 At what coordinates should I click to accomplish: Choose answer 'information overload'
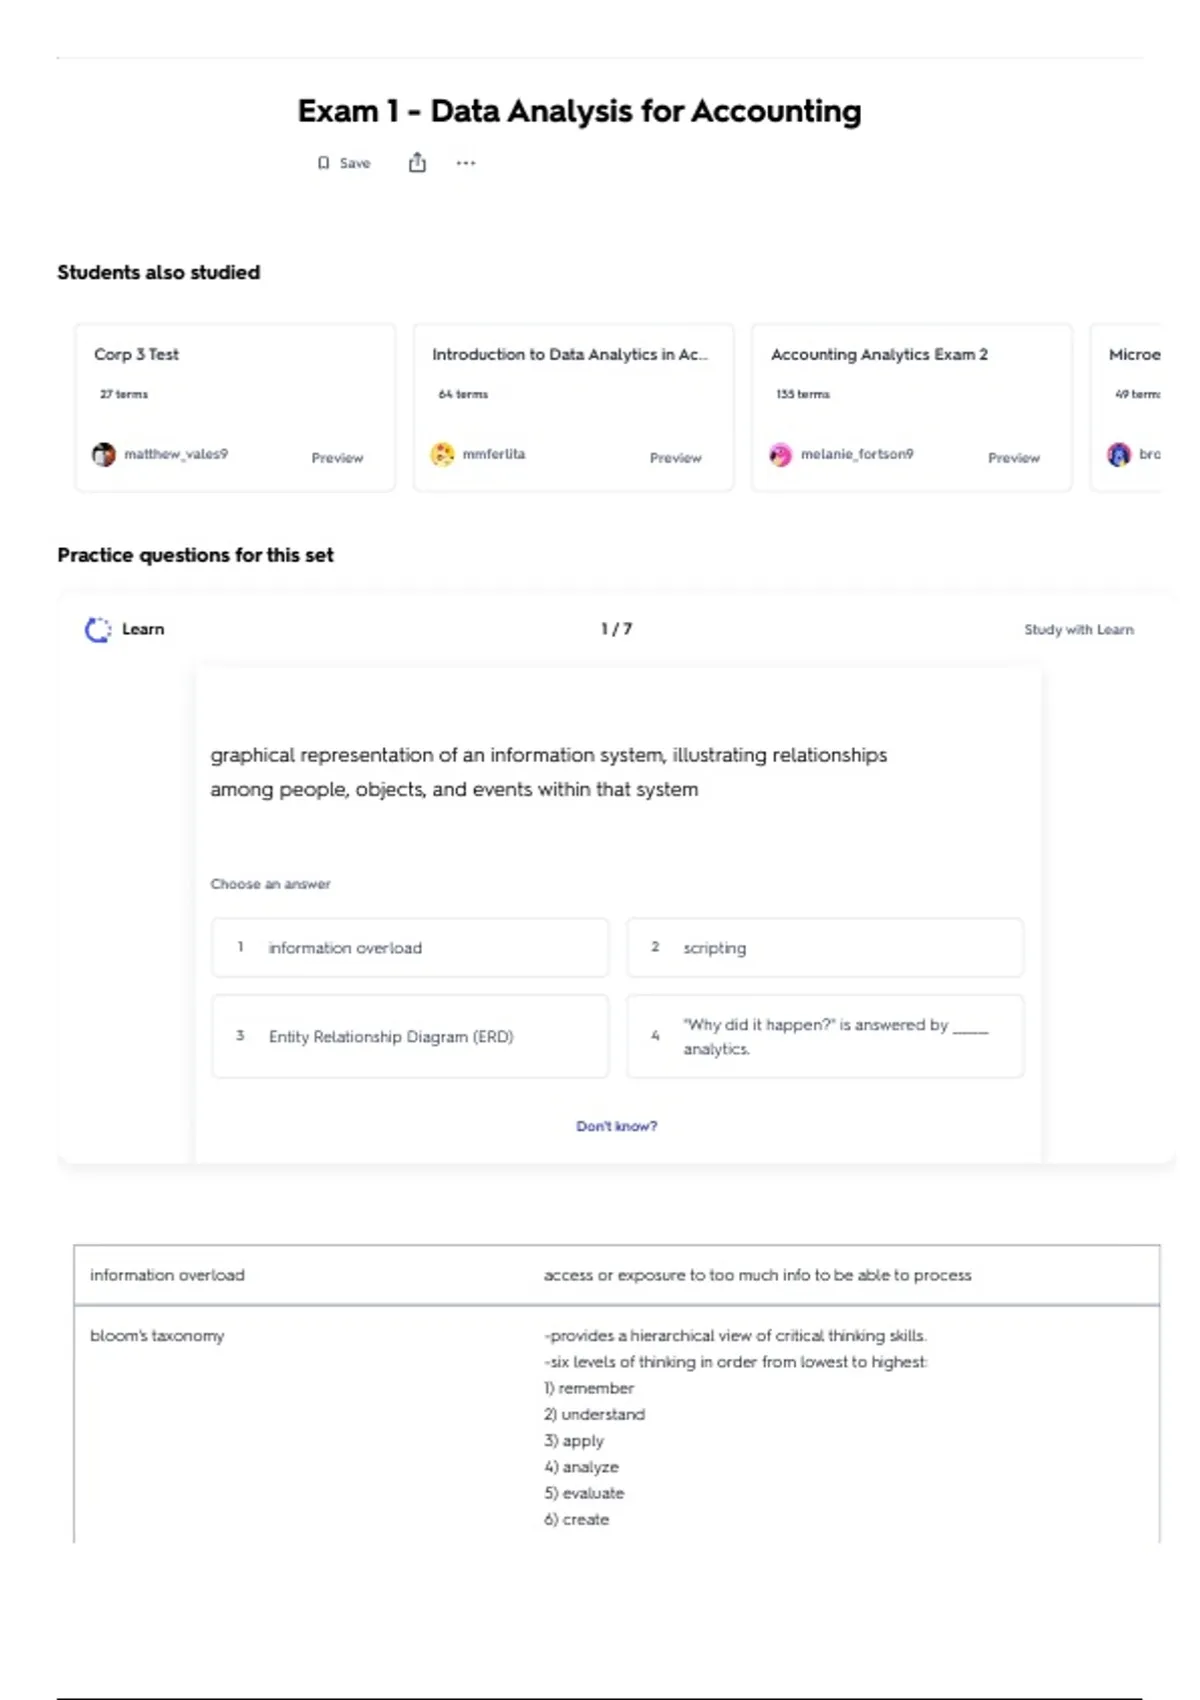click(410, 947)
